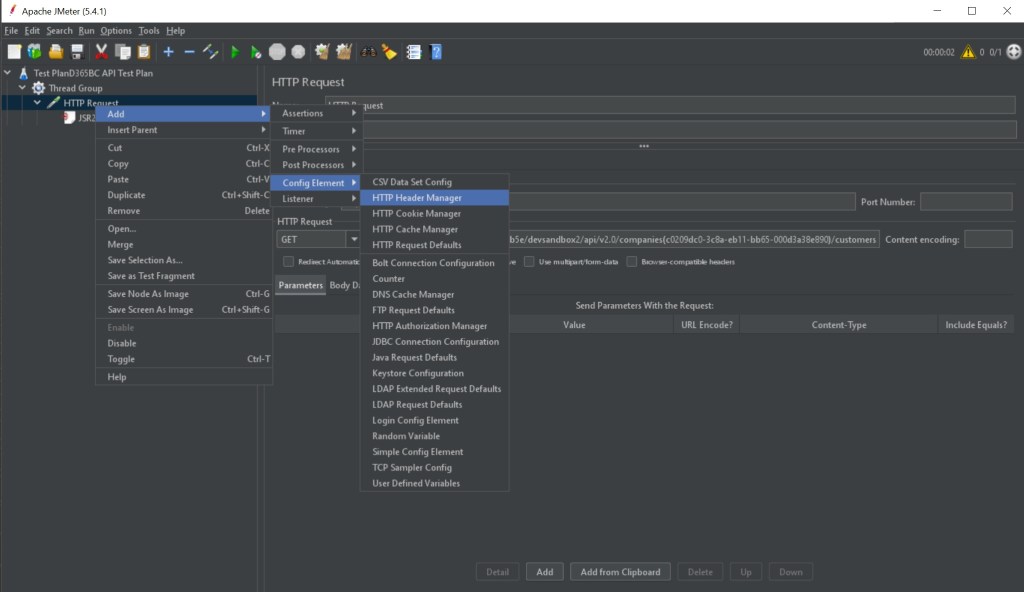Click the Clear all broom icon
Screen dimensions: 1024x592
click(344, 52)
